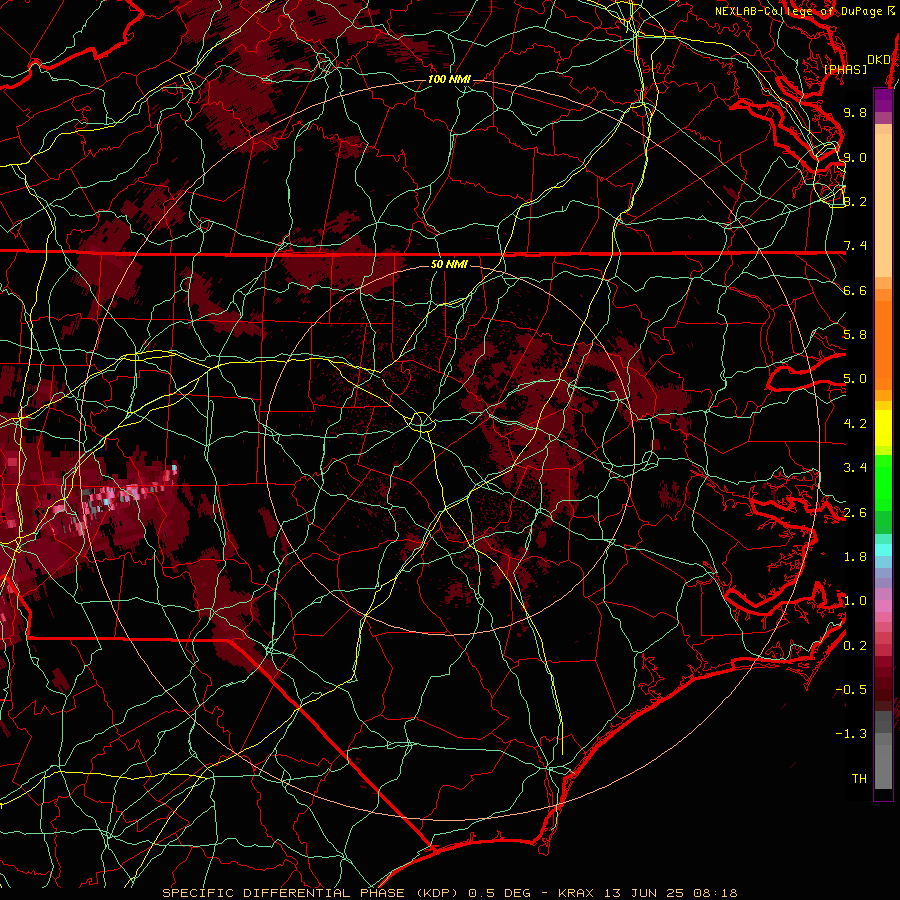The height and width of the screenshot is (900, 900).
Task: Click the 6.6 value on the color scale
Action: [855, 290]
